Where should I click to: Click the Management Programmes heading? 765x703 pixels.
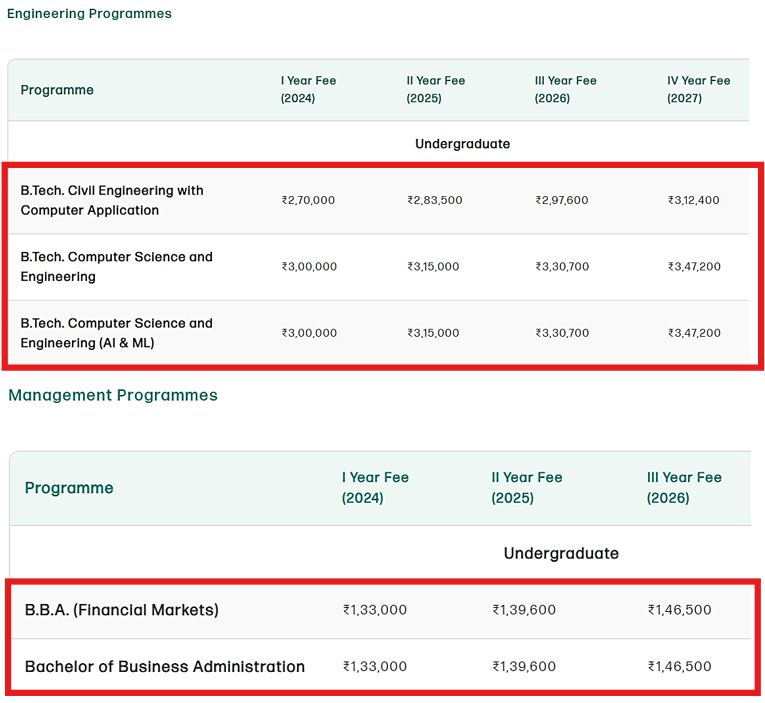click(113, 395)
